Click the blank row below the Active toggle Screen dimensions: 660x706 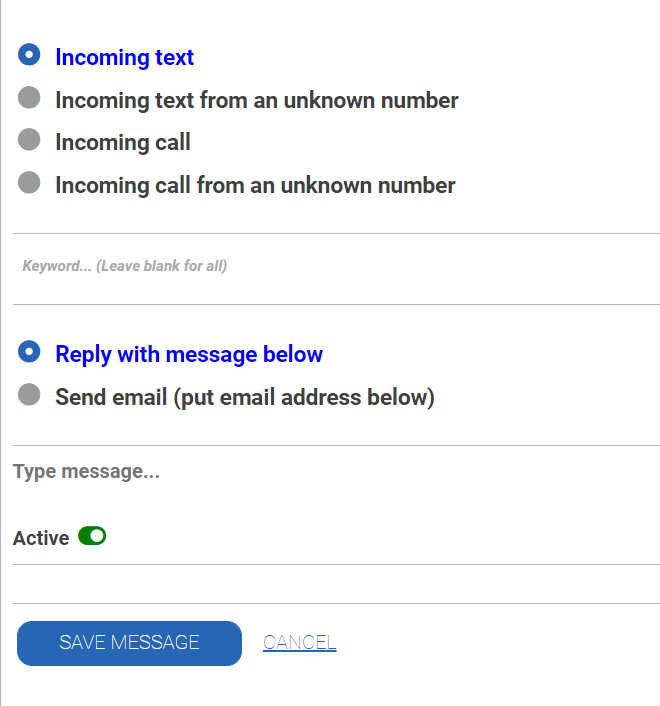point(336,584)
